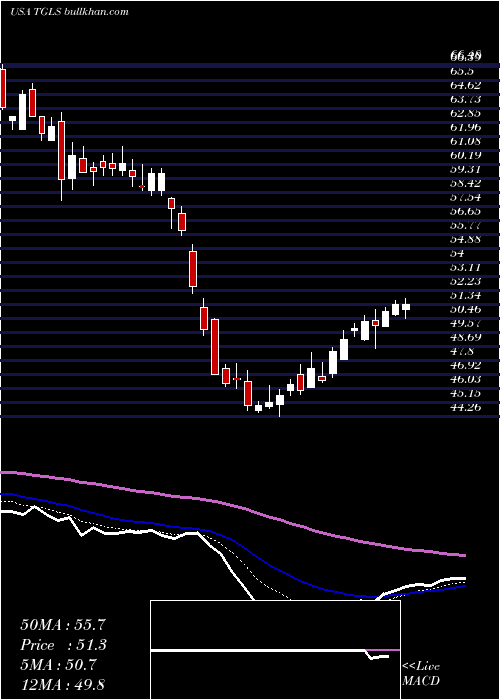Pick the 61.08 price level label
The height and width of the screenshot is (700, 500).
(466, 141)
